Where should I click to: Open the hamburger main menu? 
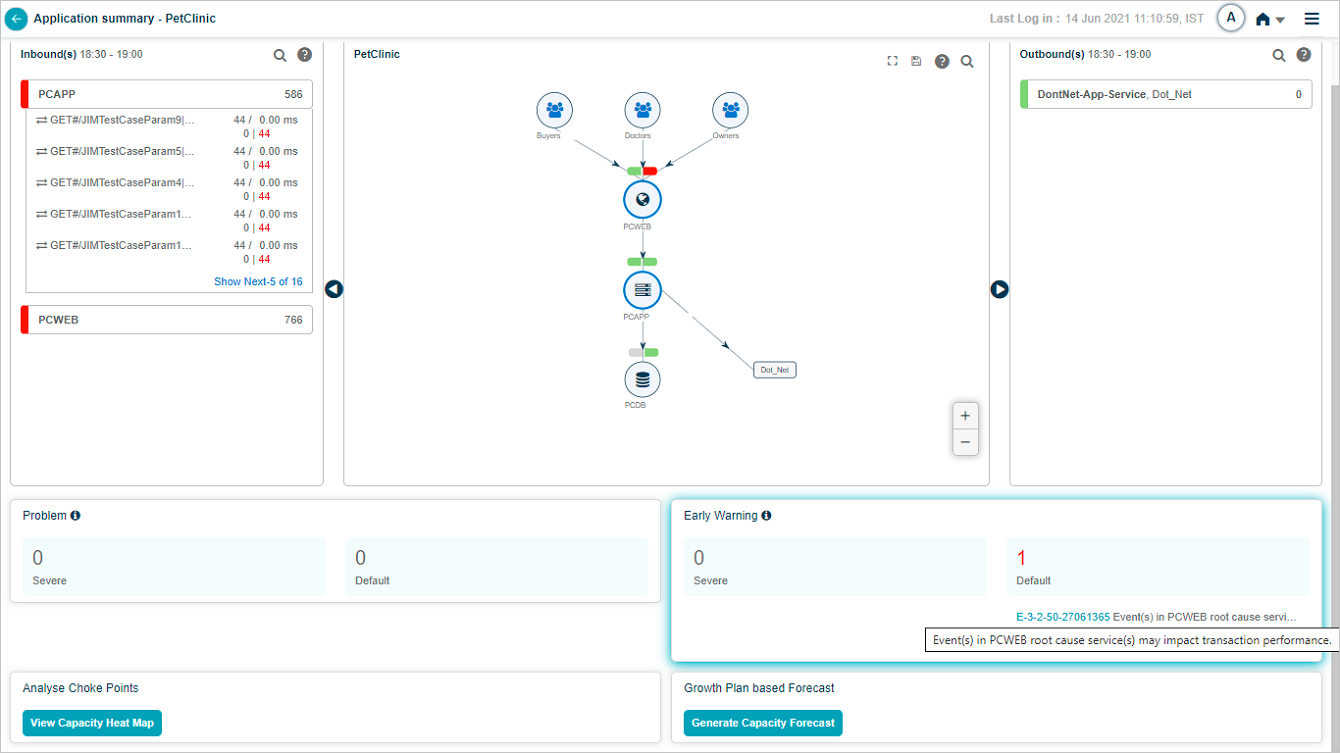(x=1312, y=19)
